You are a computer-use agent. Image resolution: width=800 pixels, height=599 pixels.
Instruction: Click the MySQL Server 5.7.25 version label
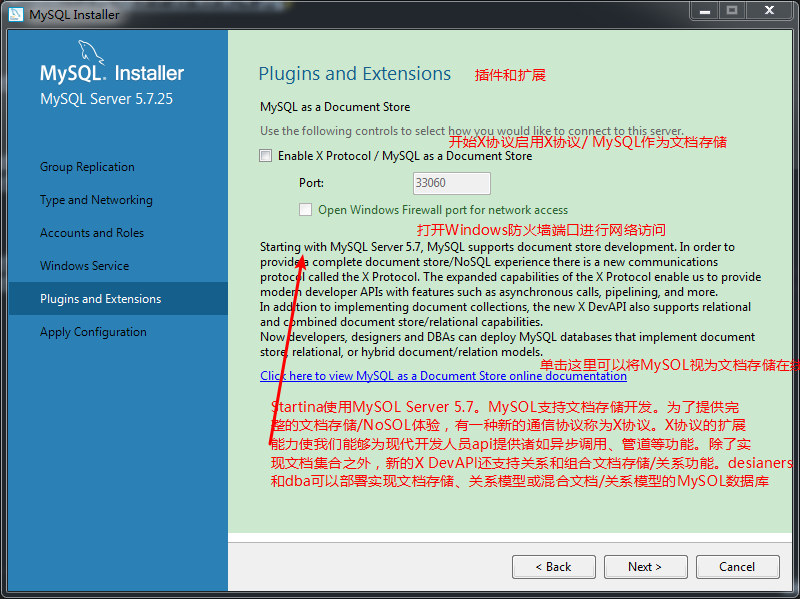pyautogui.click(x=106, y=99)
